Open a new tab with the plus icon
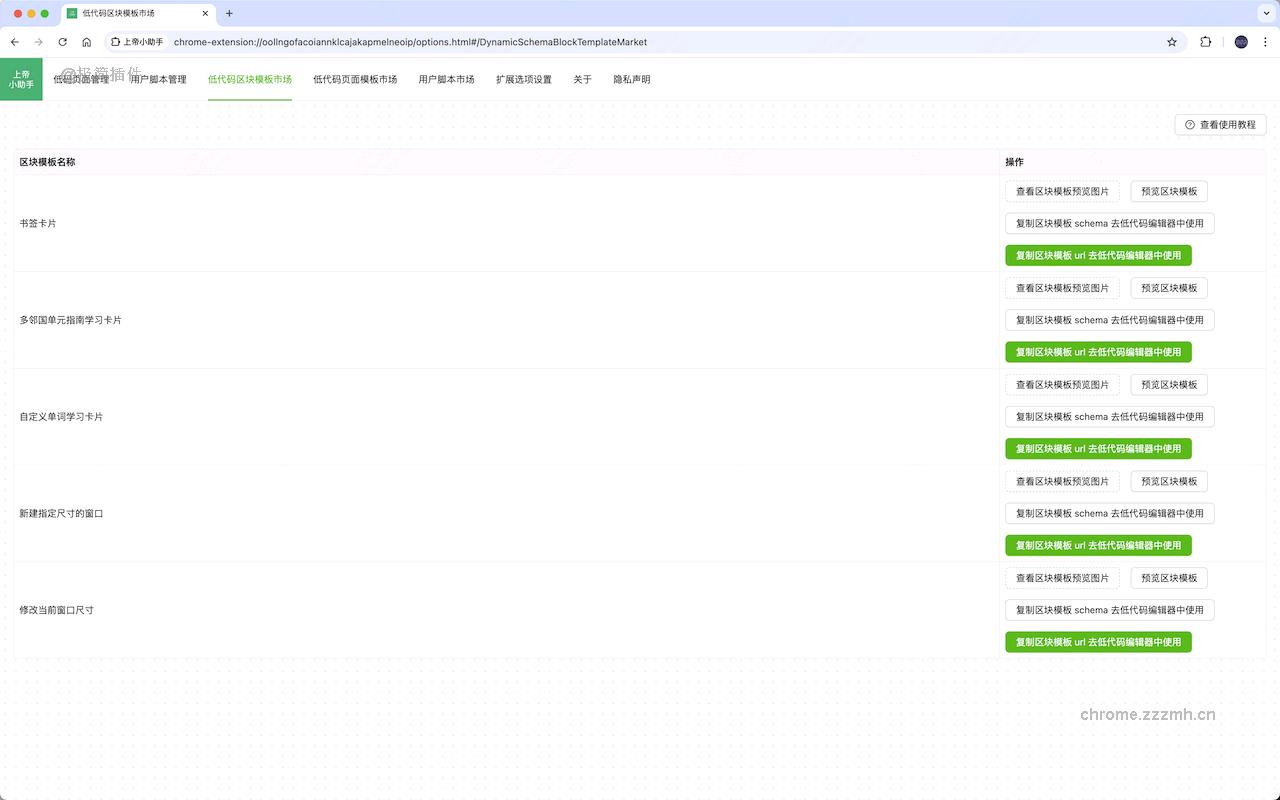The width and height of the screenshot is (1280, 800). pyautogui.click(x=229, y=13)
